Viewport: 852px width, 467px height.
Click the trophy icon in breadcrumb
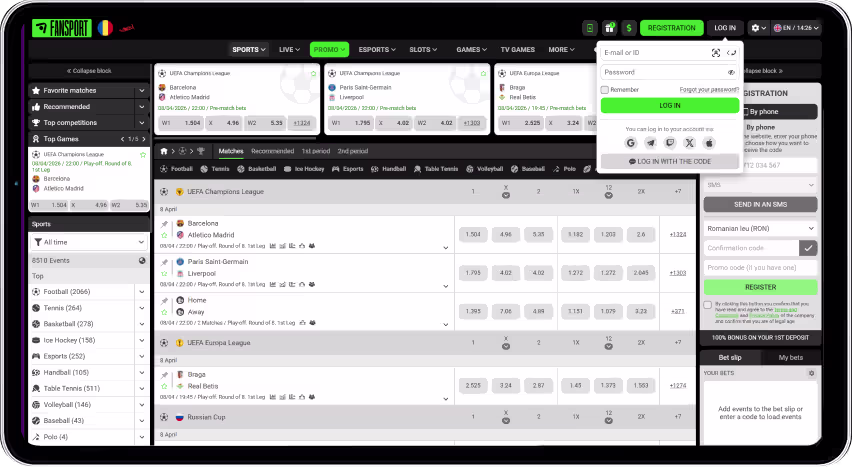201,151
